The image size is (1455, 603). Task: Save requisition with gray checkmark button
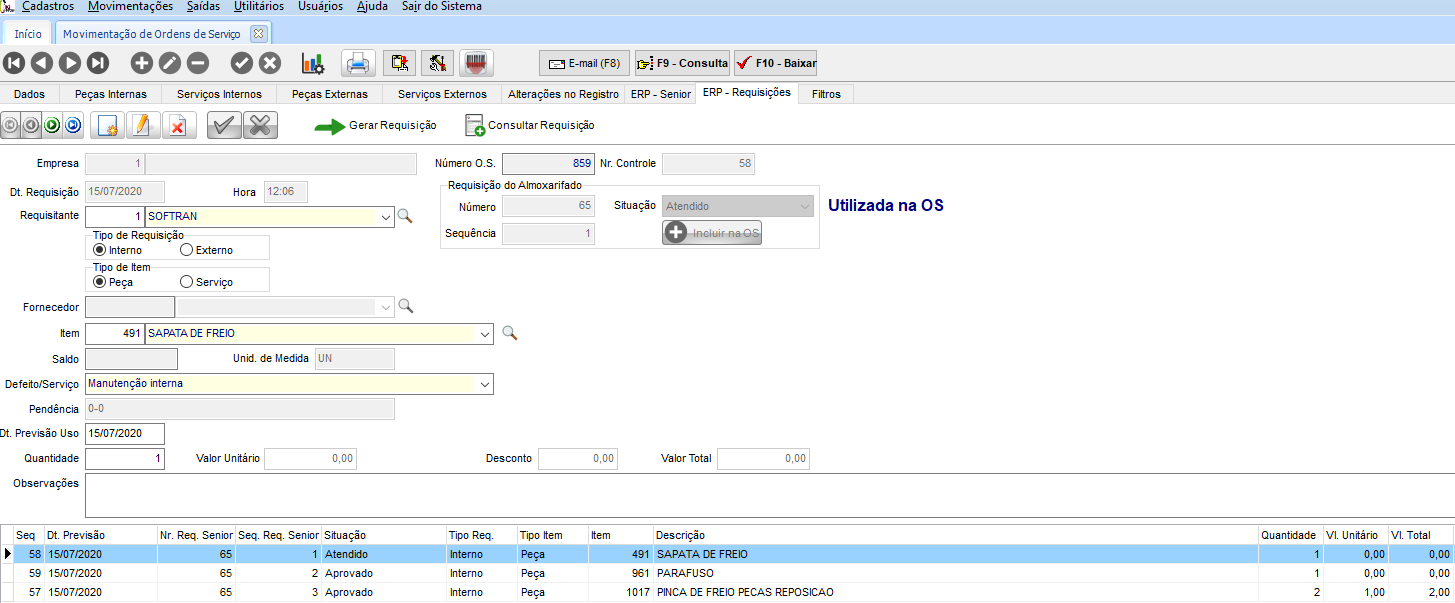224,125
